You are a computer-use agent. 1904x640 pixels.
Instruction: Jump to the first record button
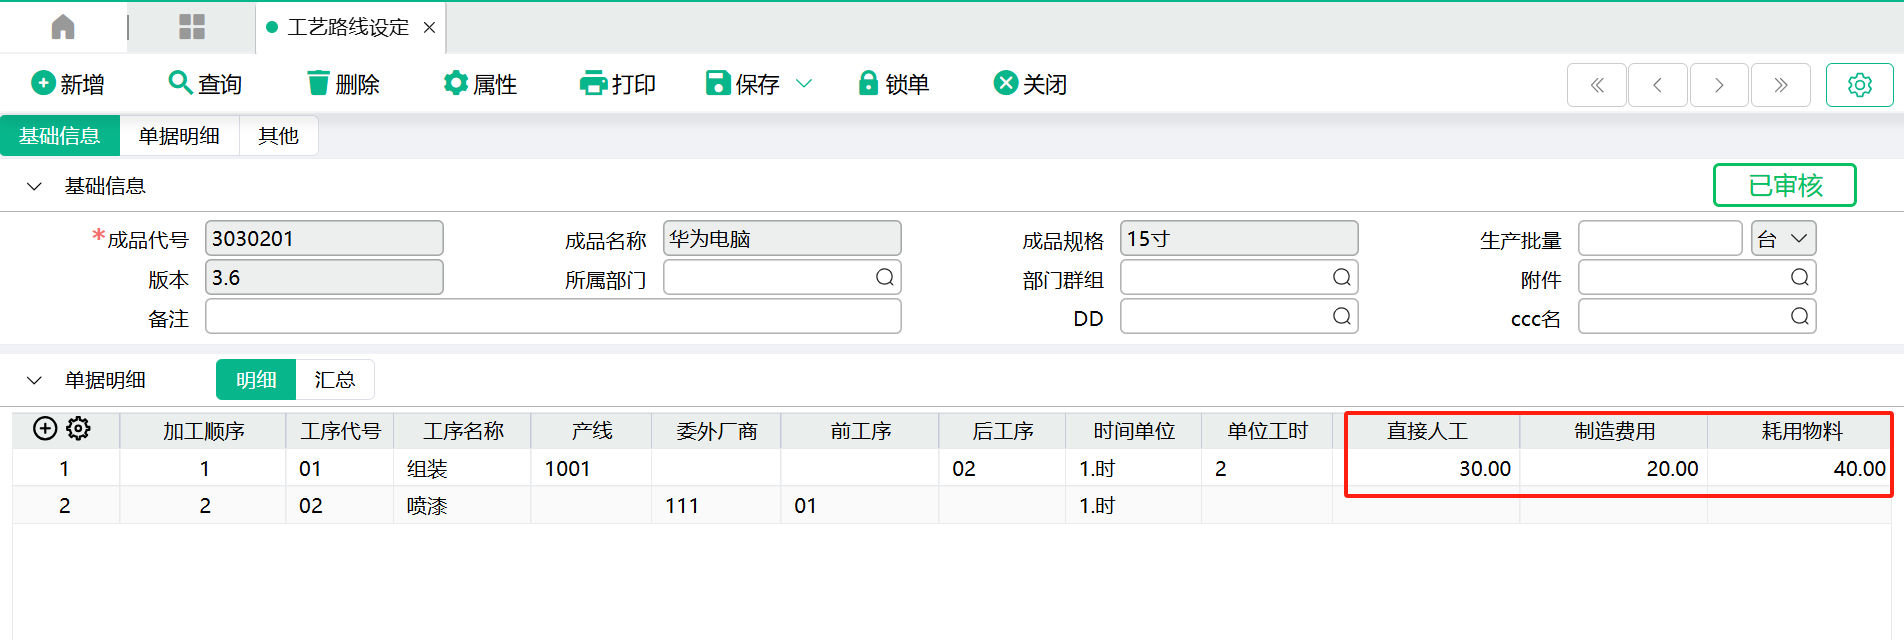tap(1597, 85)
